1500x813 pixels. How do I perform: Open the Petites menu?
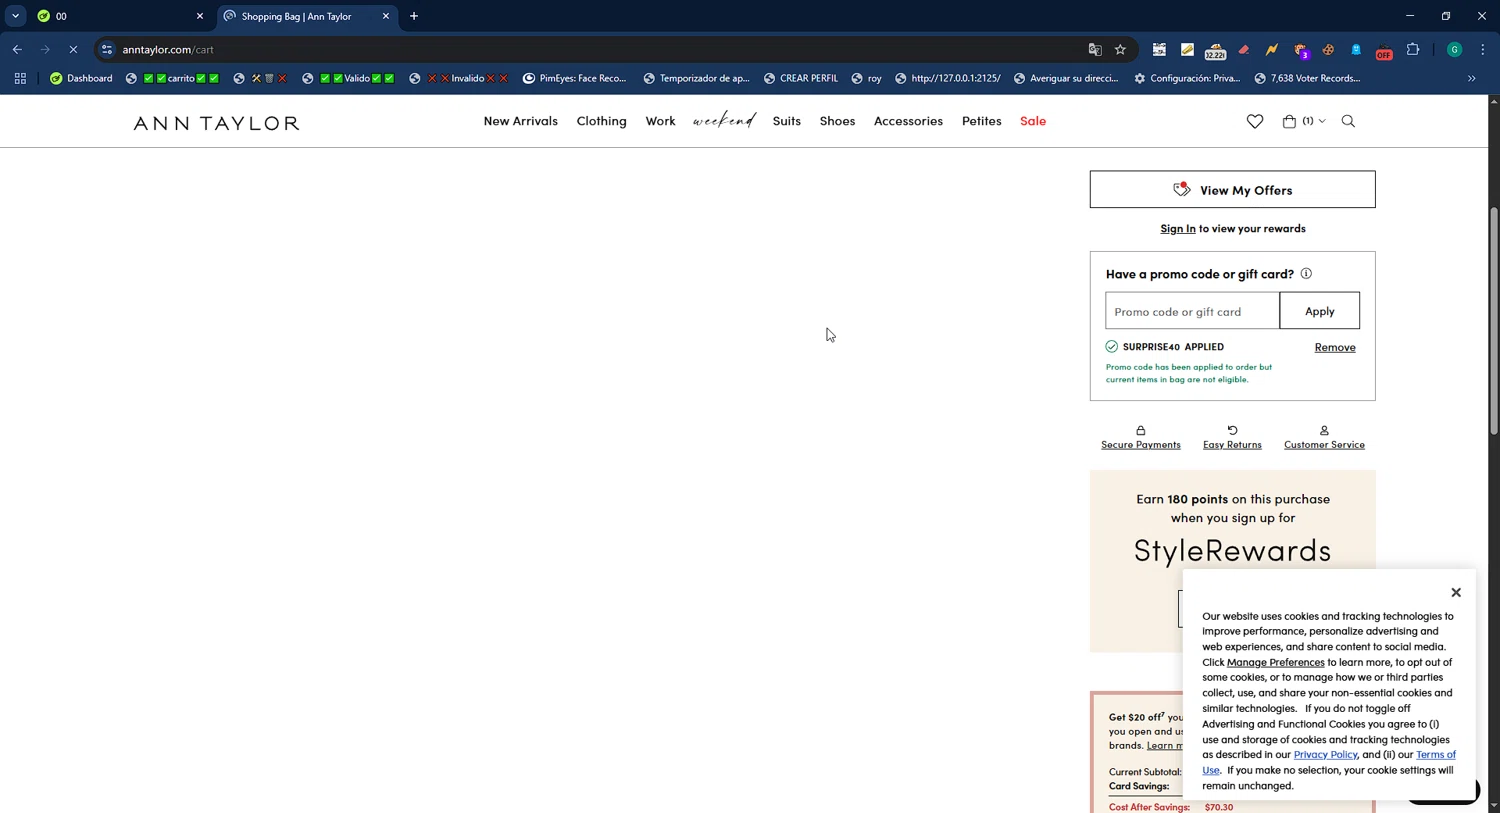[x=981, y=121]
